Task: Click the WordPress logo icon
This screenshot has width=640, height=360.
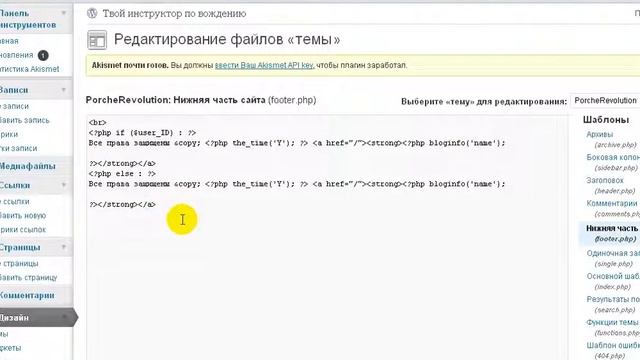Action: pyautogui.click(x=92, y=13)
